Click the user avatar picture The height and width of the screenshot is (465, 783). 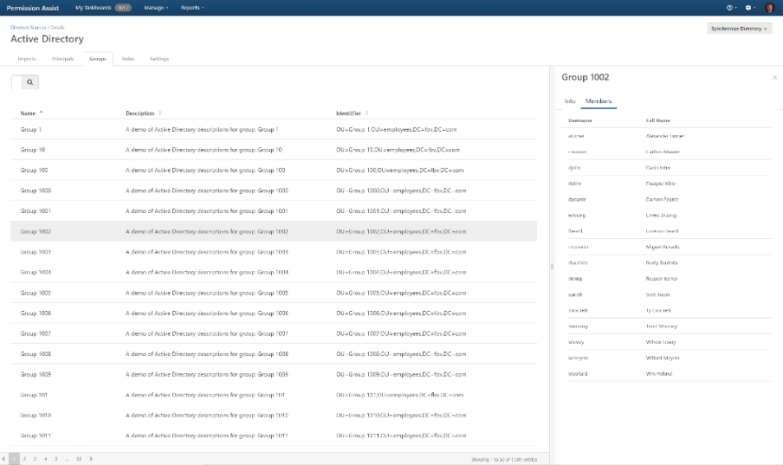point(770,7)
